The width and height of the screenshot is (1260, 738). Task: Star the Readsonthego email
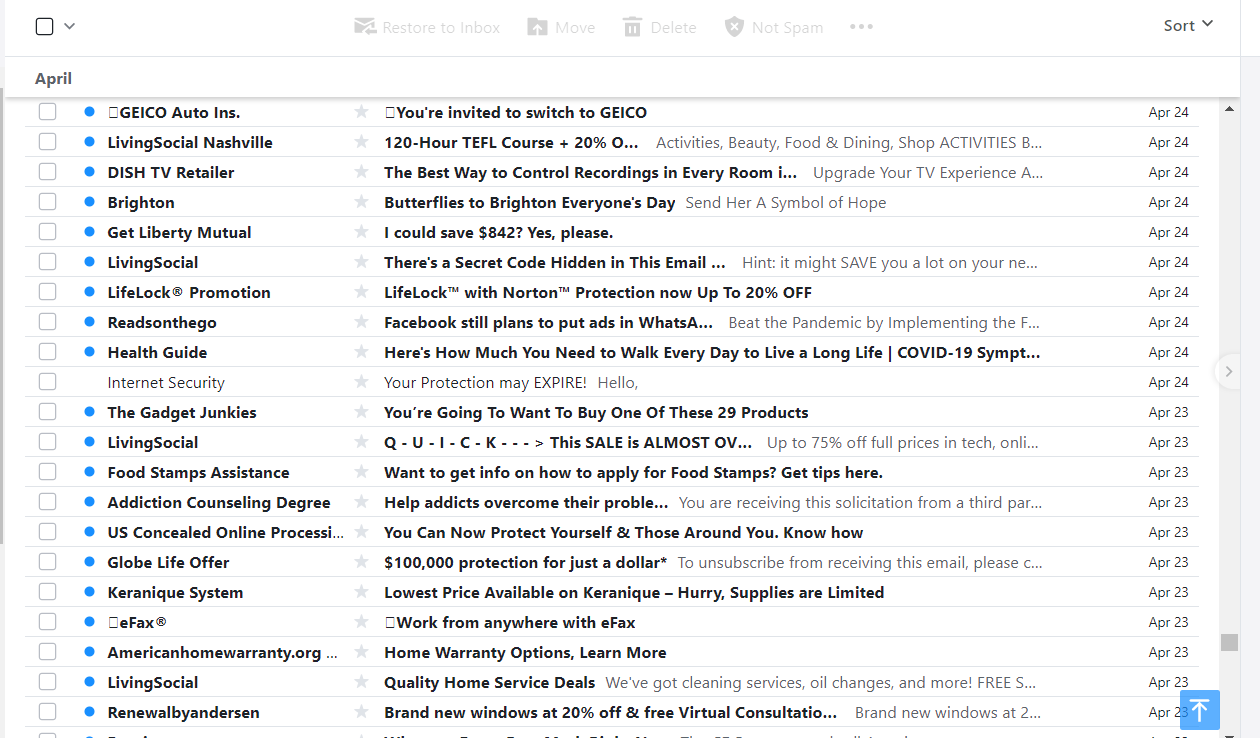361,322
